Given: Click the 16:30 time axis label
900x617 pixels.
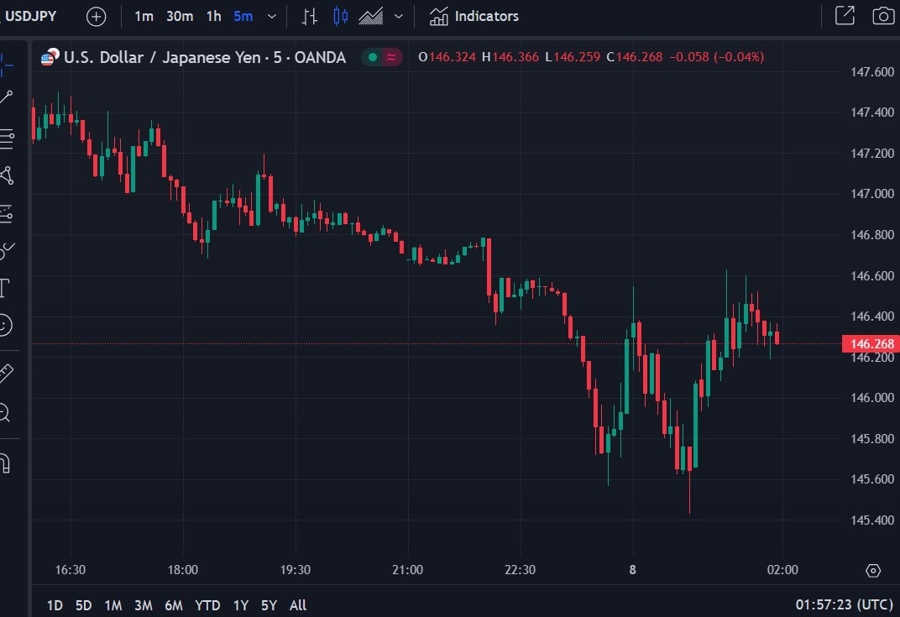Looking at the screenshot, I should [70, 570].
